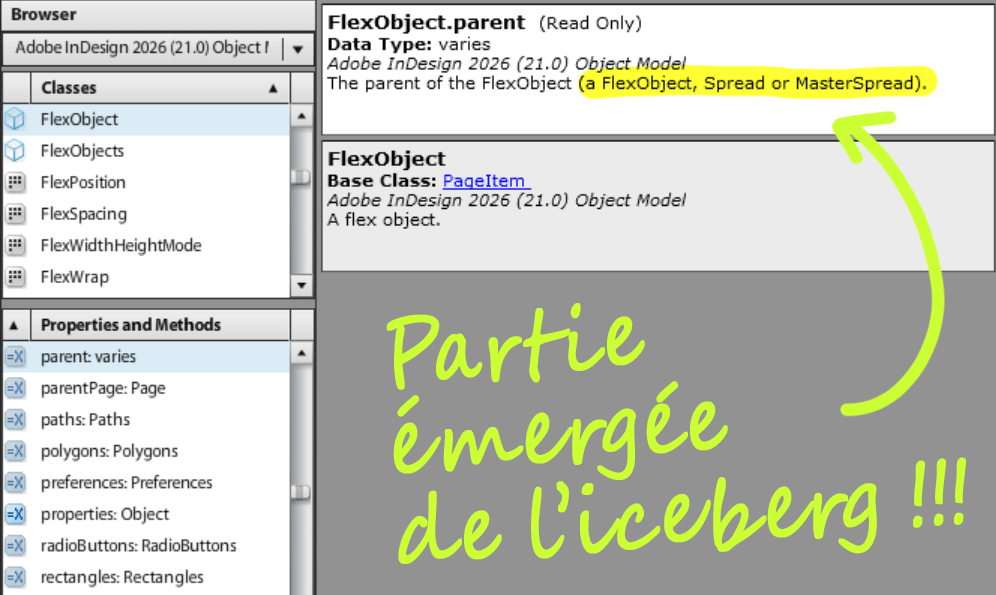Screen dimensions: 996x595
Task: Click the polygons property icon
Action: click(x=15, y=451)
